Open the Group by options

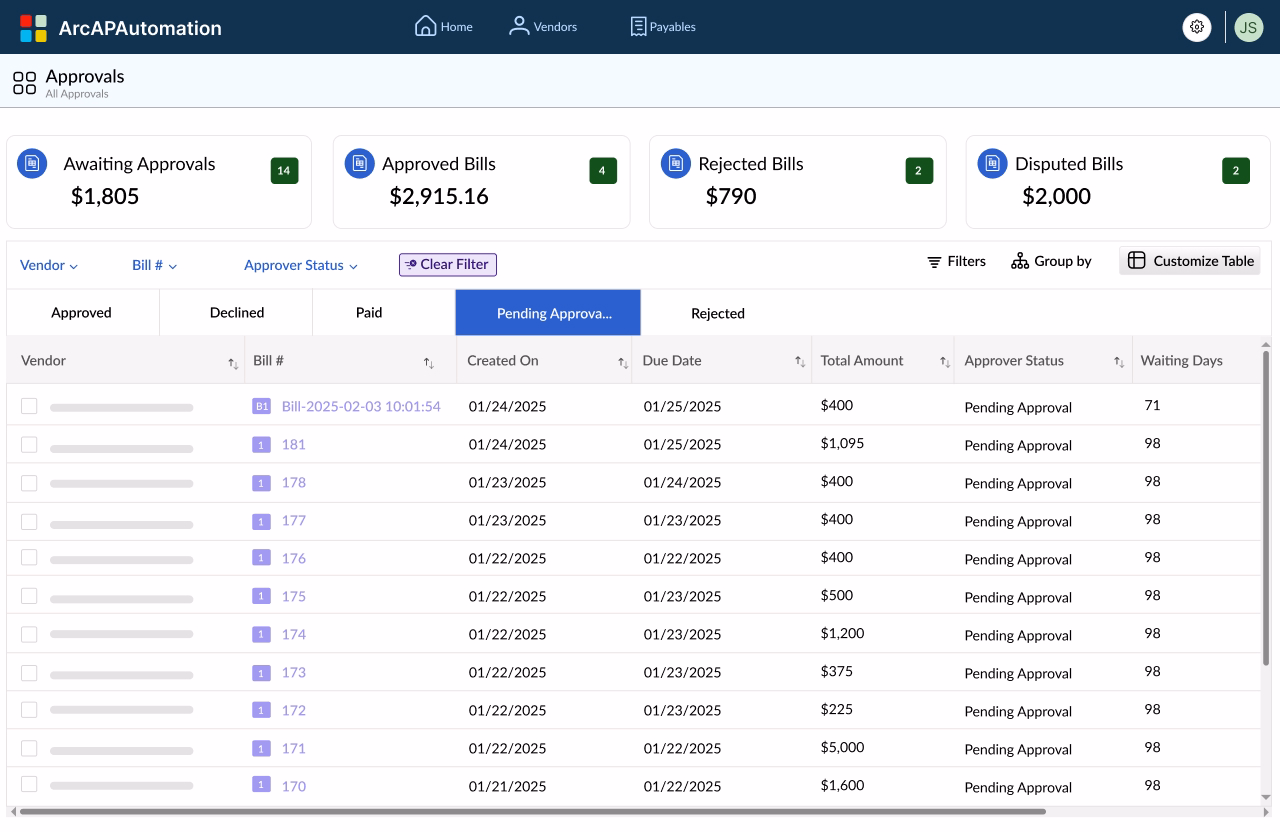pyautogui.click(x=1051, y=261)
